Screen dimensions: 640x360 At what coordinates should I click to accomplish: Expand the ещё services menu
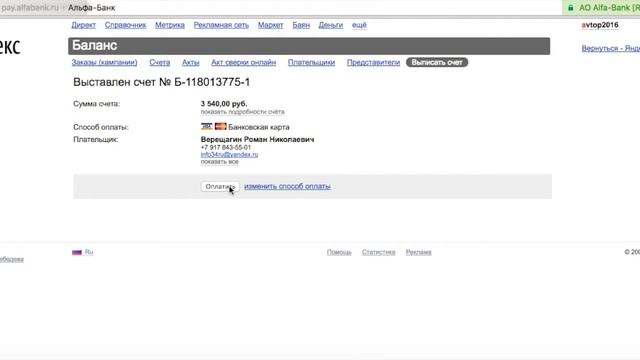pos(359,25)
